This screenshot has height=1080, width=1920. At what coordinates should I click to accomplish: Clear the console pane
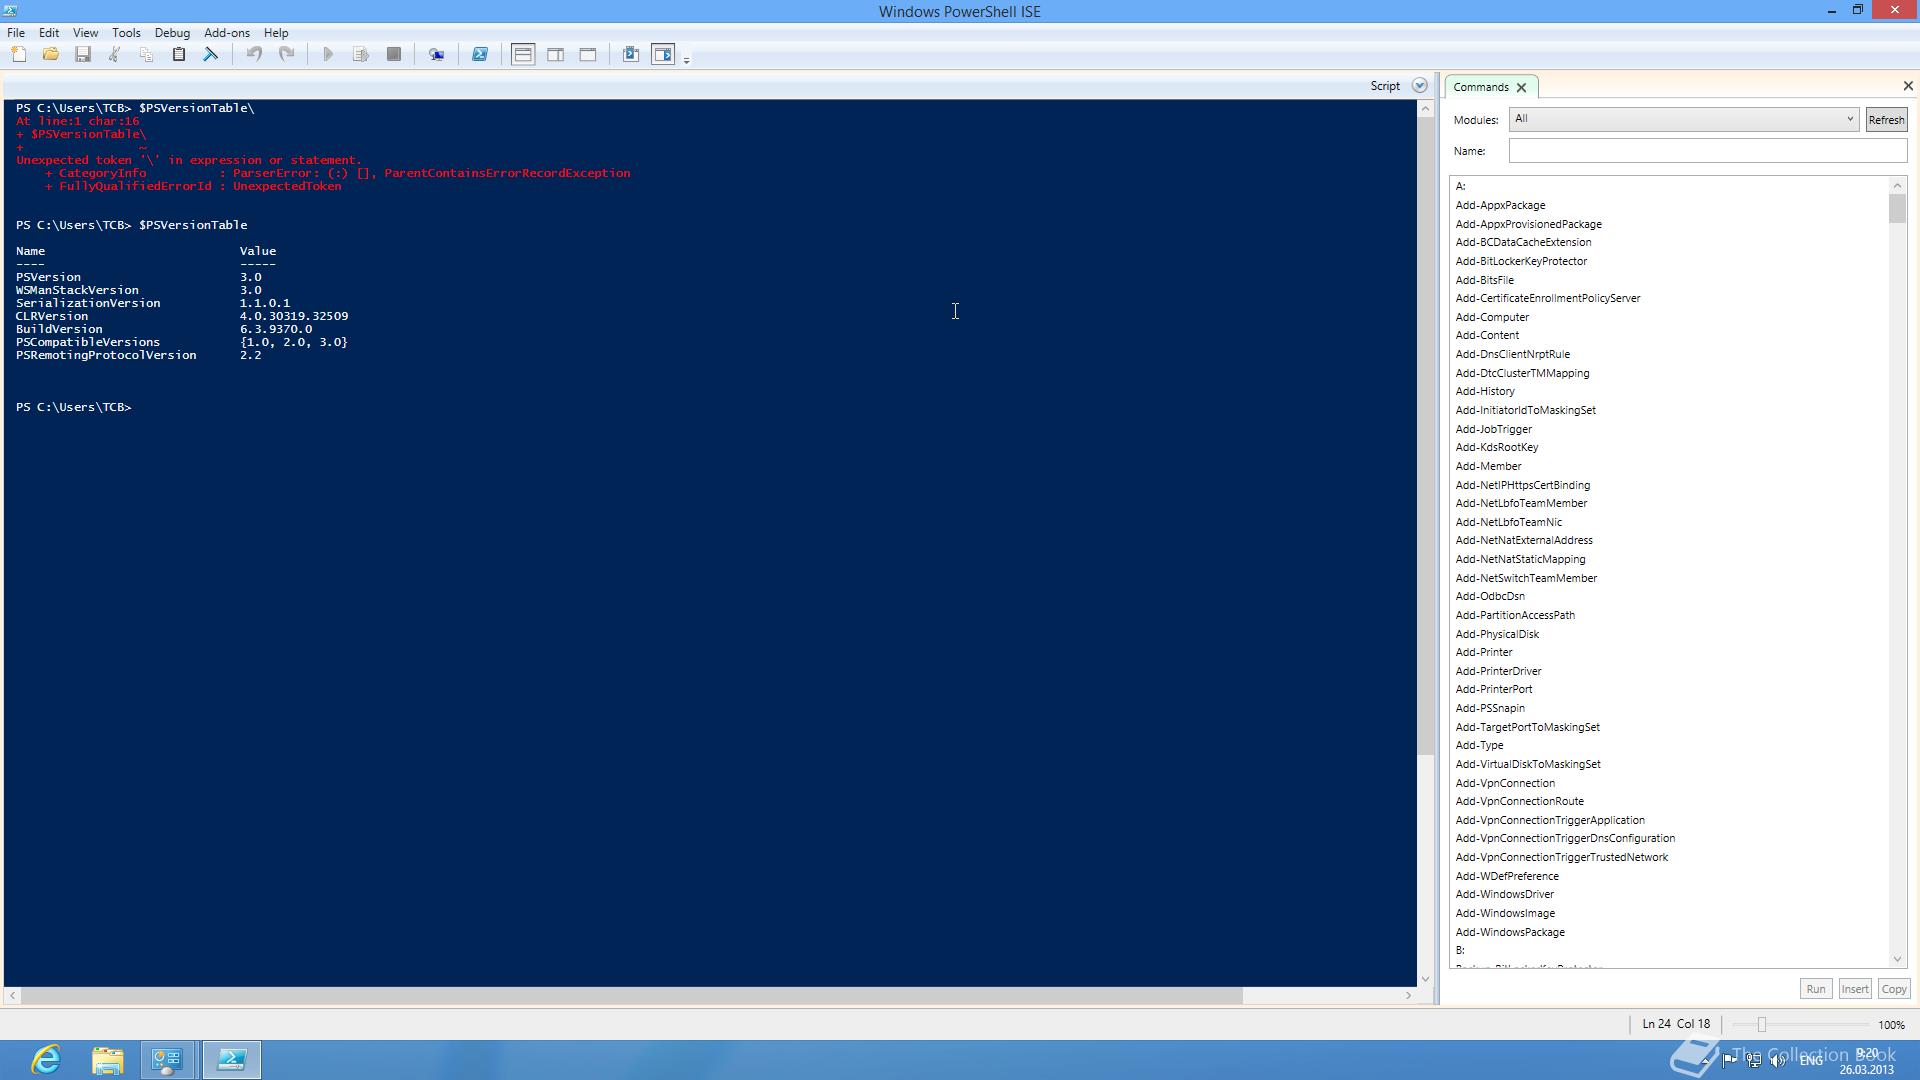click(x=211, y=55)
